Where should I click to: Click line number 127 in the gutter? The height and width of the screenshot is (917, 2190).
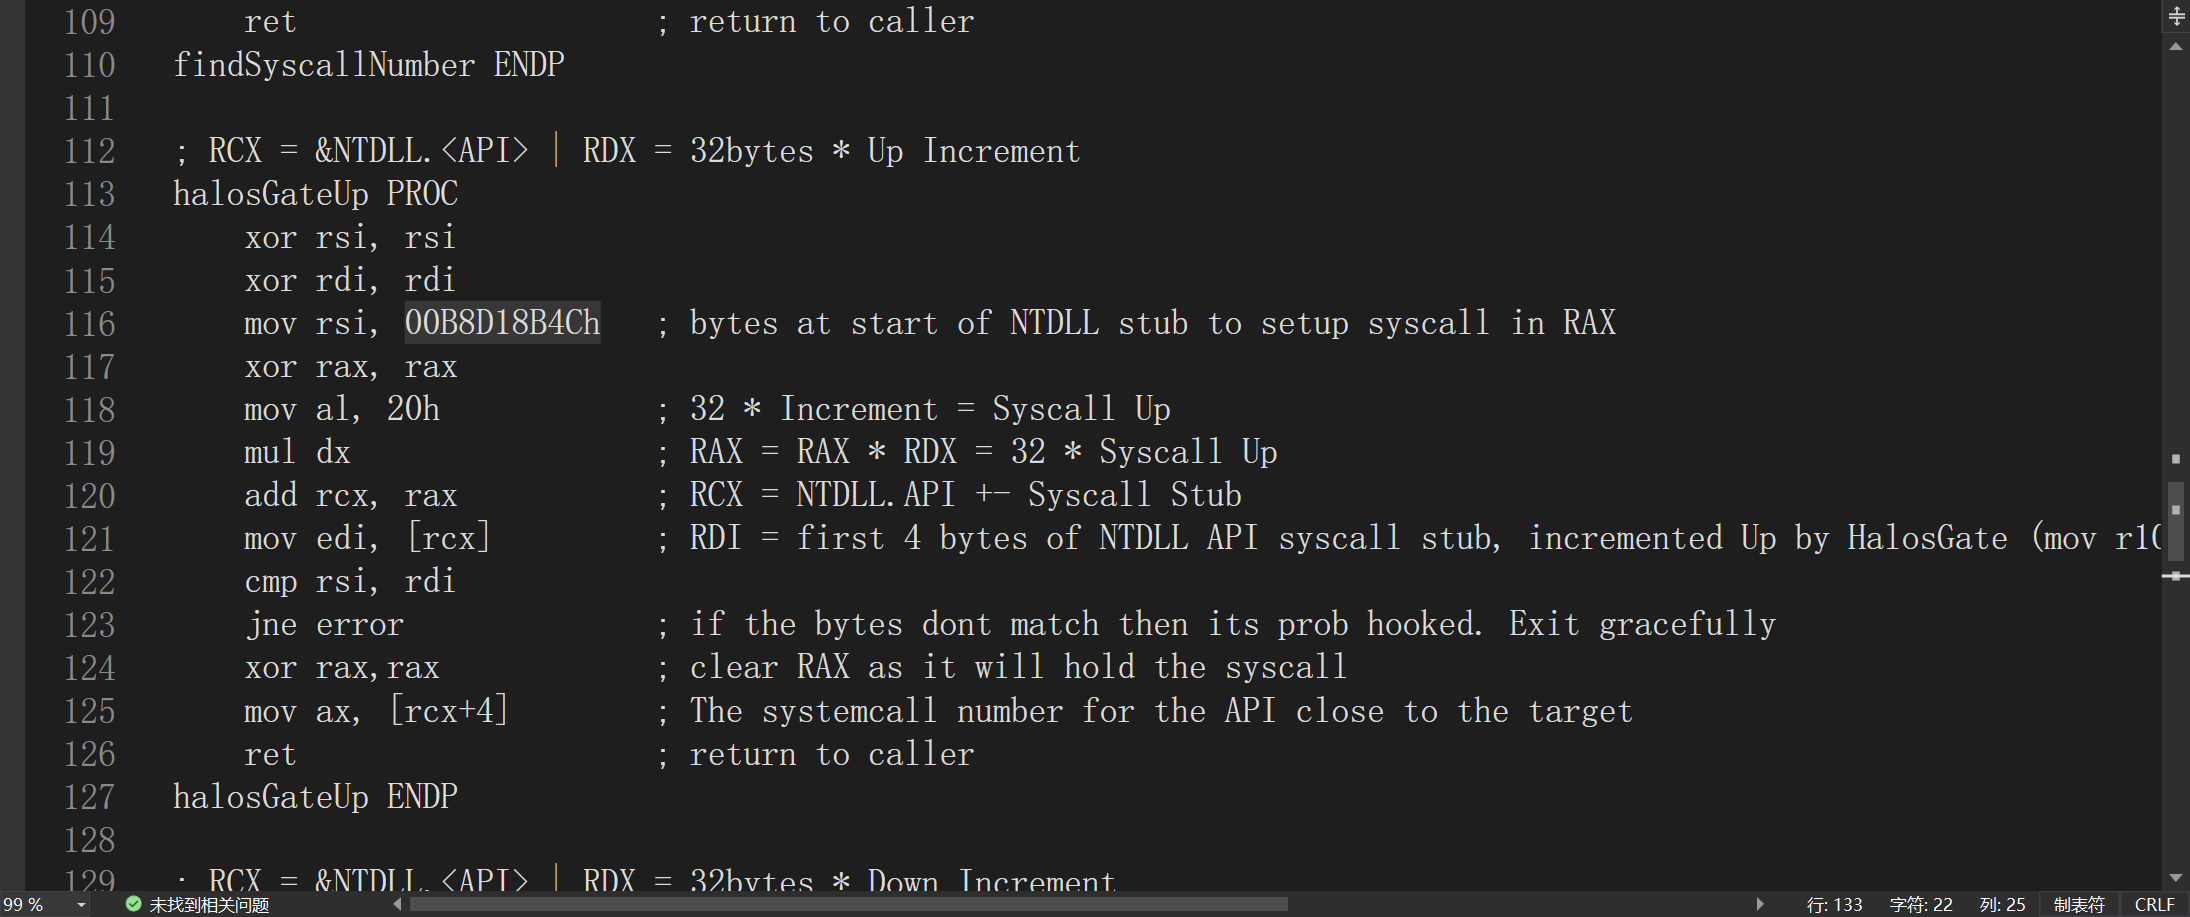[90, 797]
